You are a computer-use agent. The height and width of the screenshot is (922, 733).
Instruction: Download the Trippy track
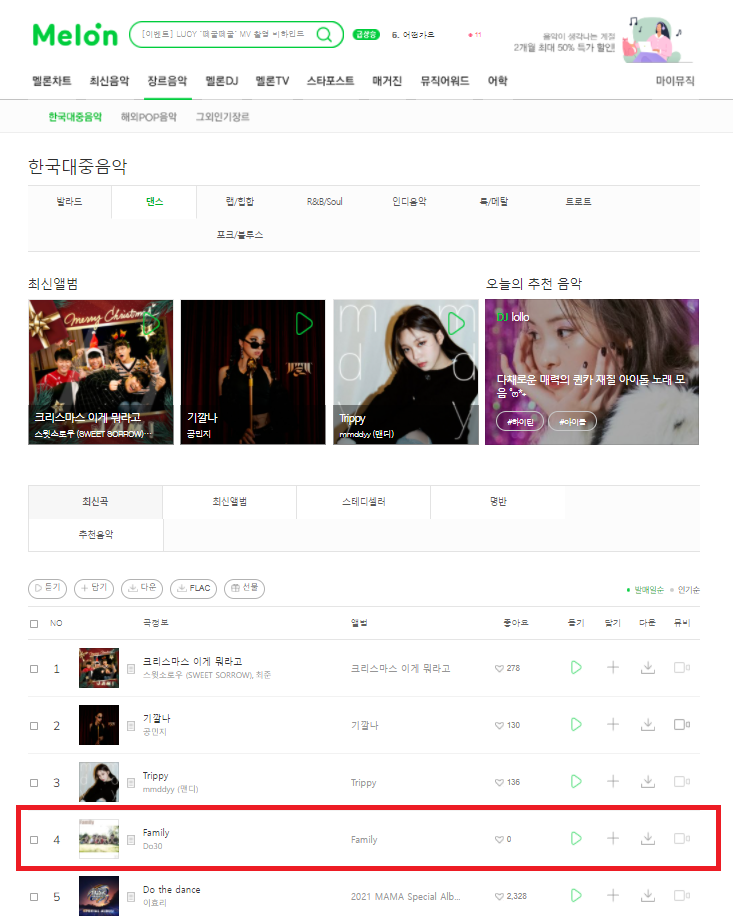[x=648, y=781]
